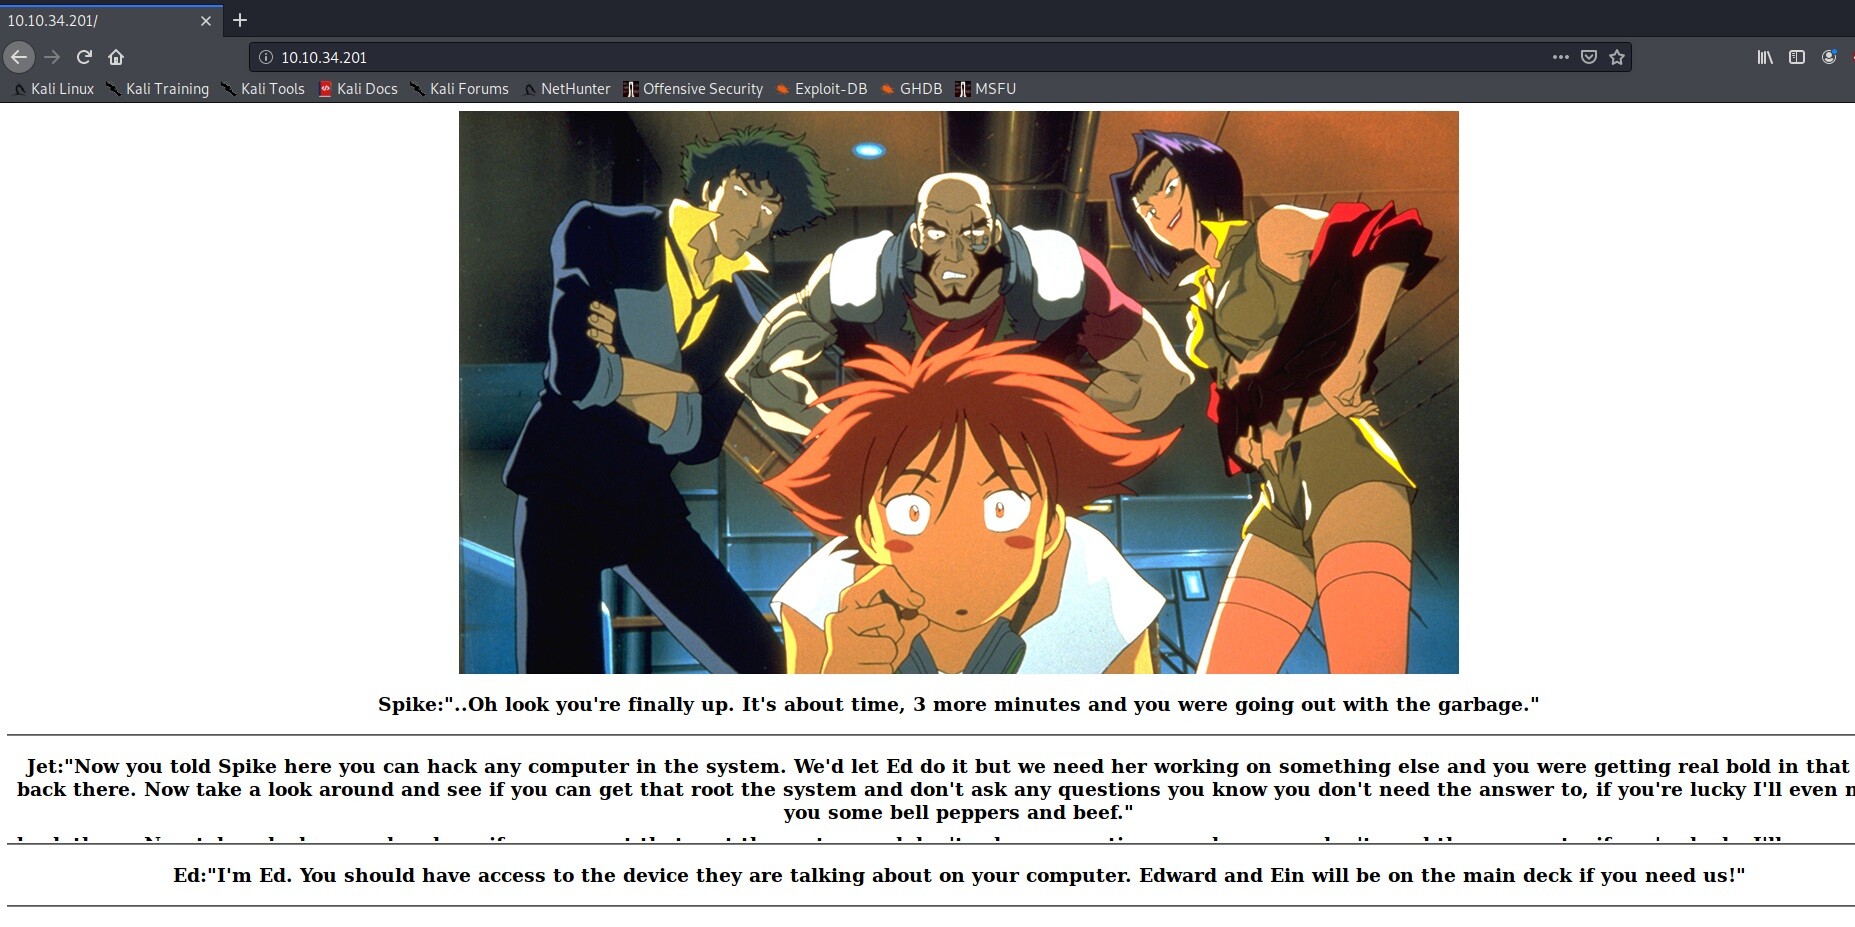
Task: Go to the browser Home page
Action: coord(116,57)
